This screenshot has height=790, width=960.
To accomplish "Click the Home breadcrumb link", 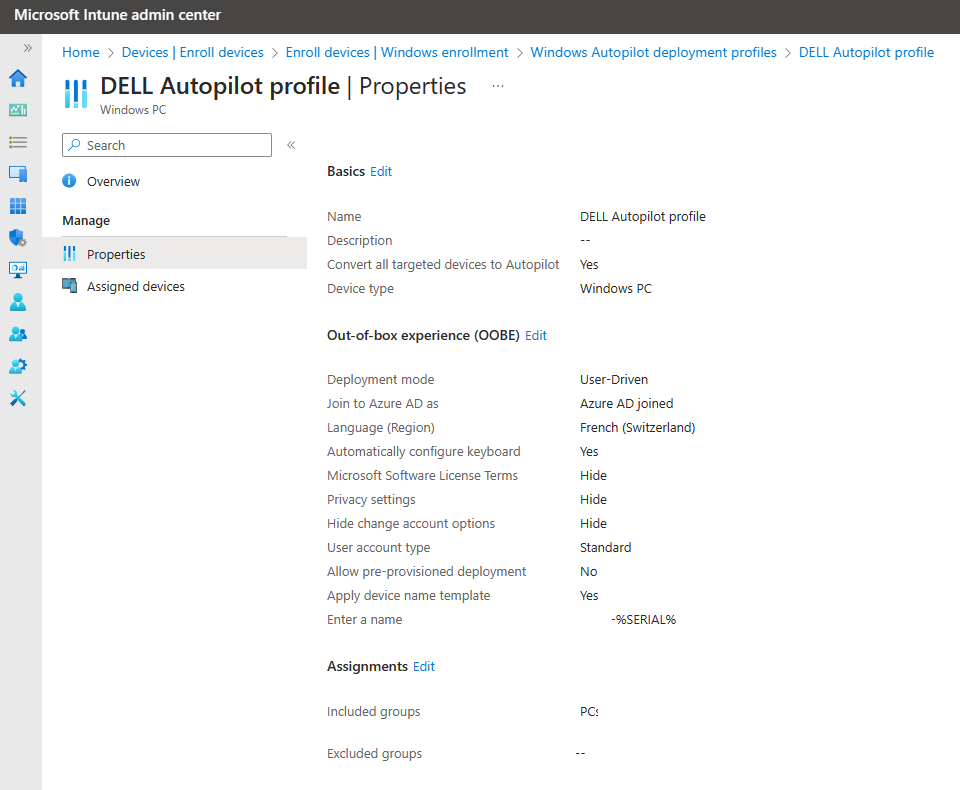I will (81, 53).
